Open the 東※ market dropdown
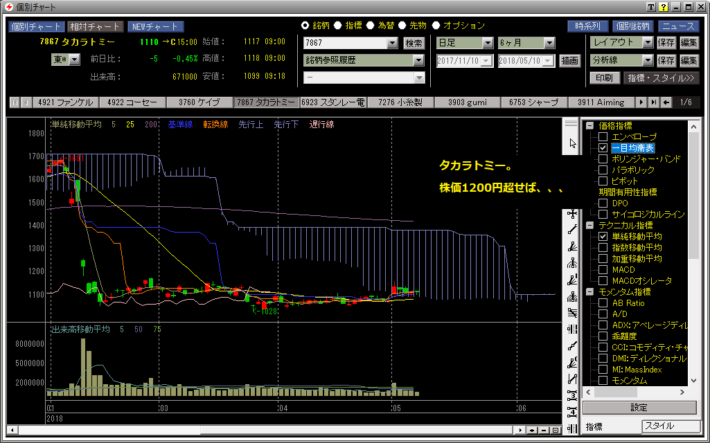 pos(75,59)
